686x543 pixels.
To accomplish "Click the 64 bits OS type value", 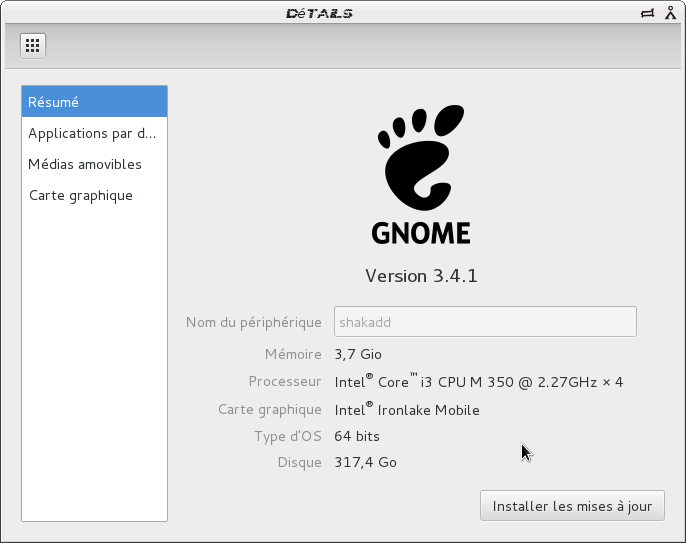I will click(x=357, y=436).
